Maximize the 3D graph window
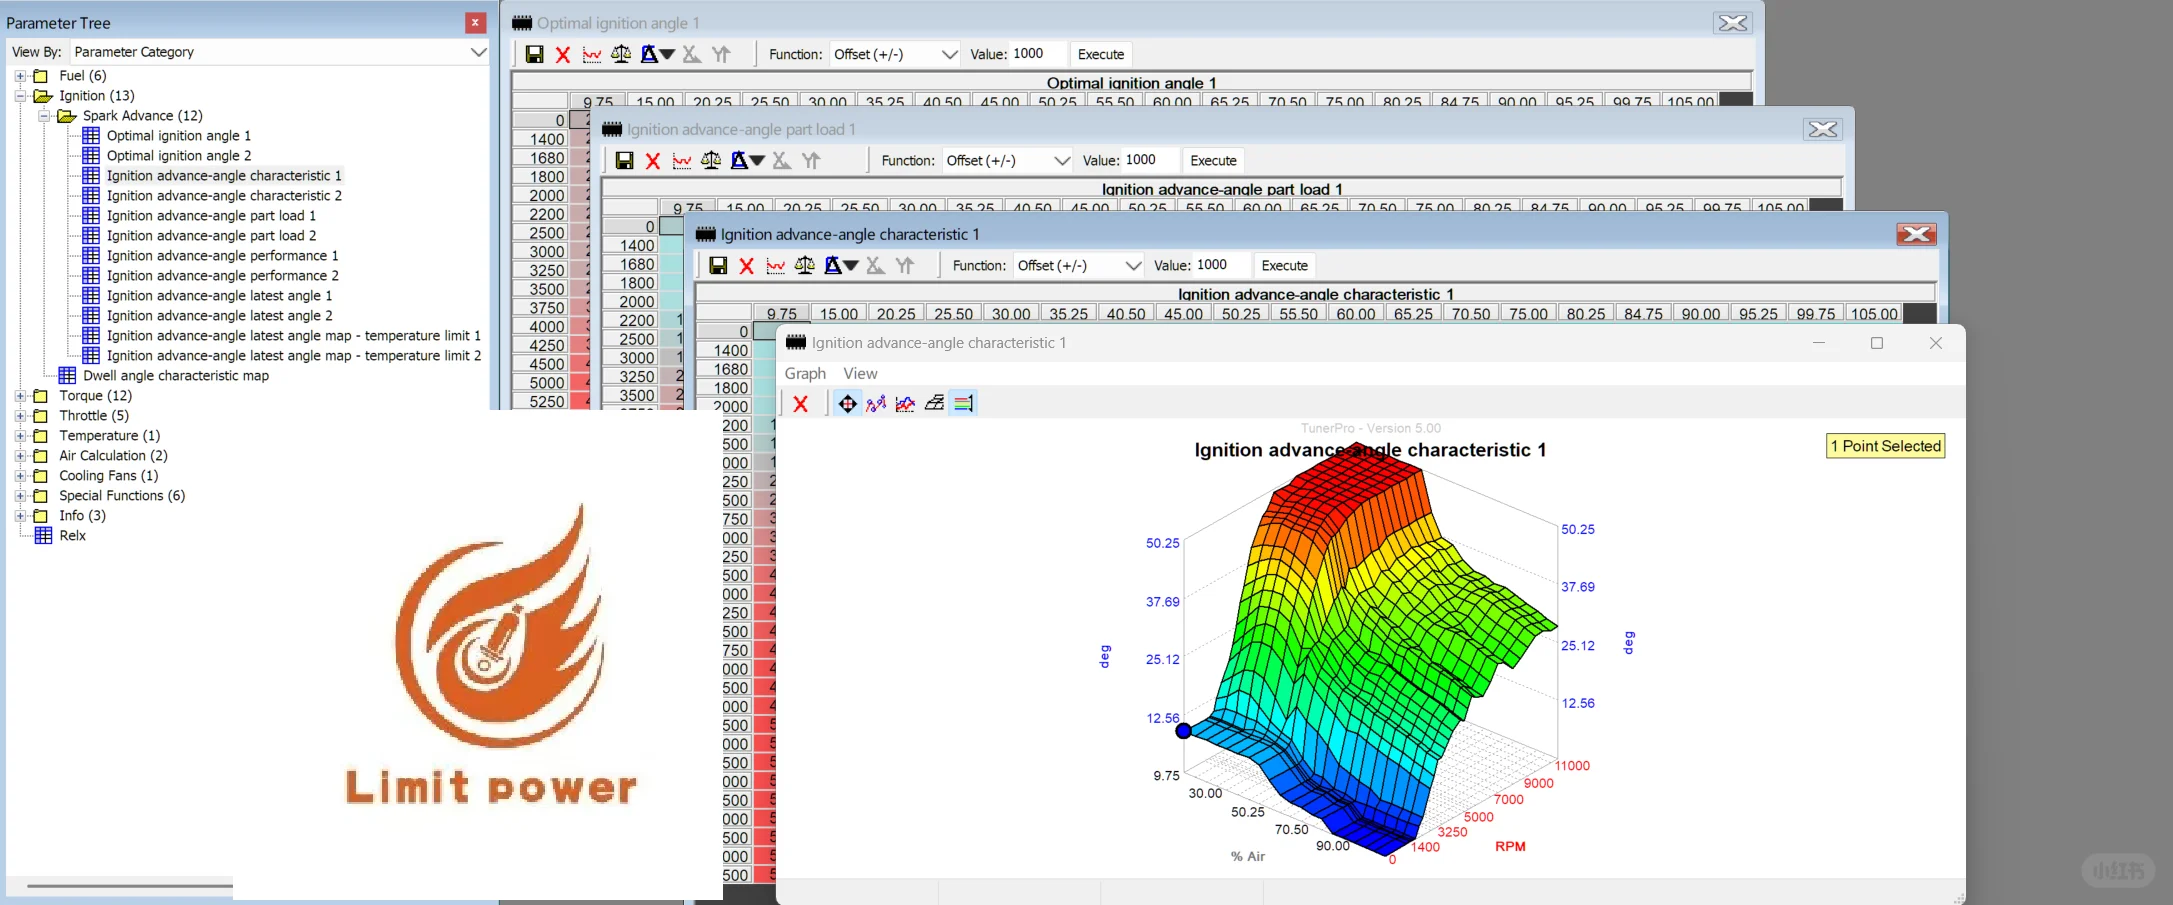Viewport: 2173px width, 905px height. [x=1877, y=343]
